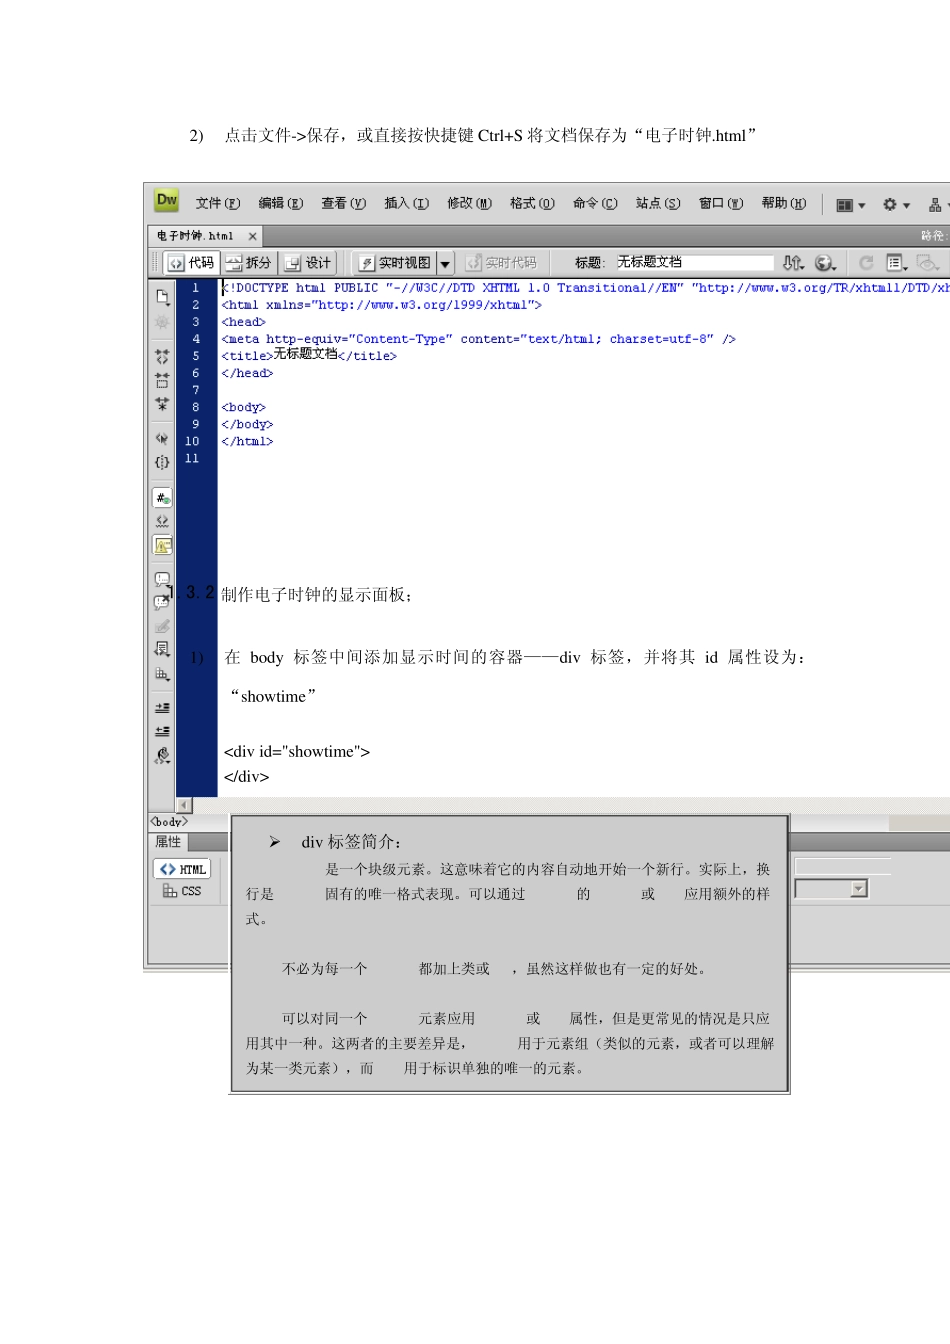Click the indent code icon
The height and width of the screenshot is (1344, 950).
(162, 707)
